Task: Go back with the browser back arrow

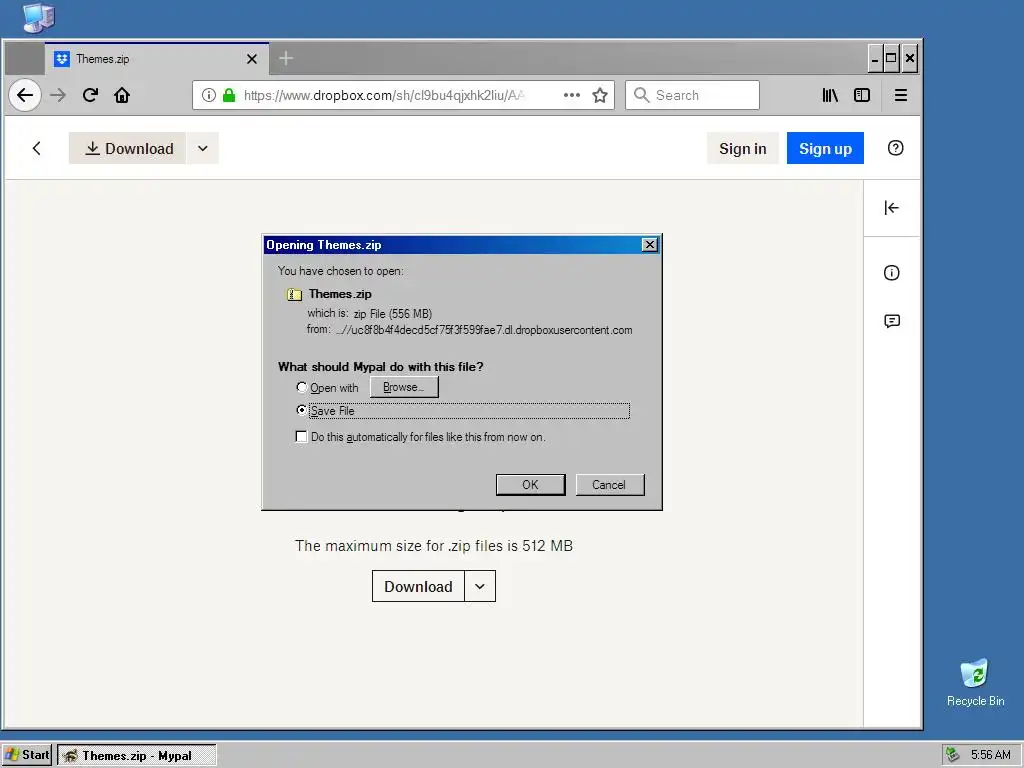Action: click(x=25, y=95)
